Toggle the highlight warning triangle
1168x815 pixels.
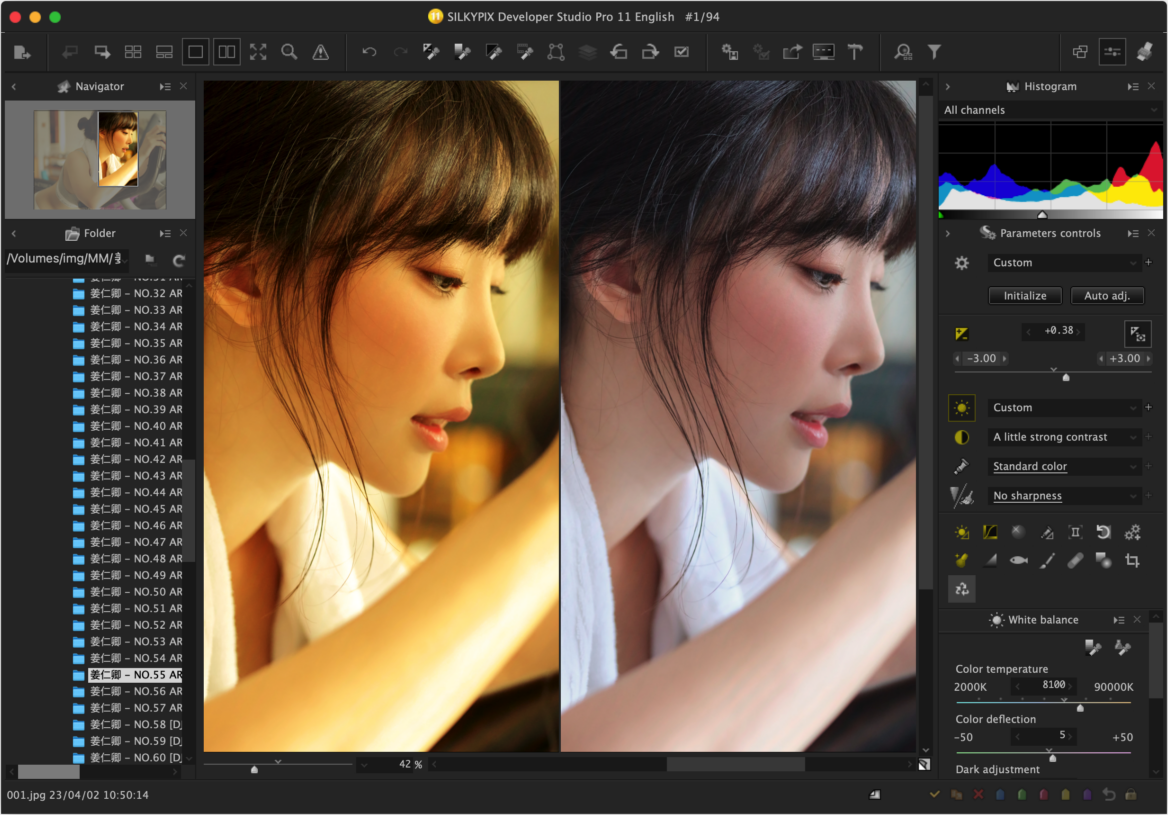coord(320,52)
